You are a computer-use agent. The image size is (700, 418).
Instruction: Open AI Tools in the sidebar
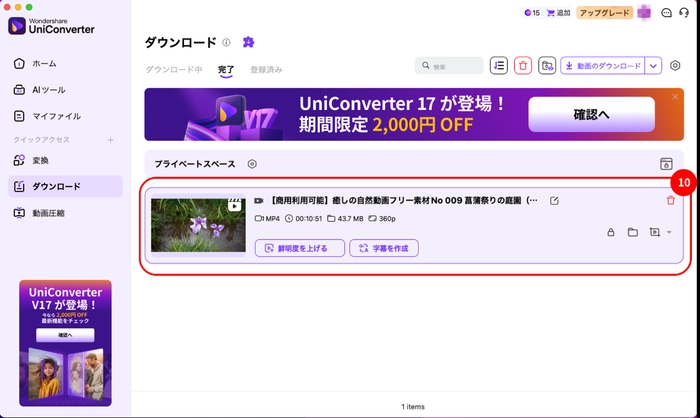click(39, 90)
